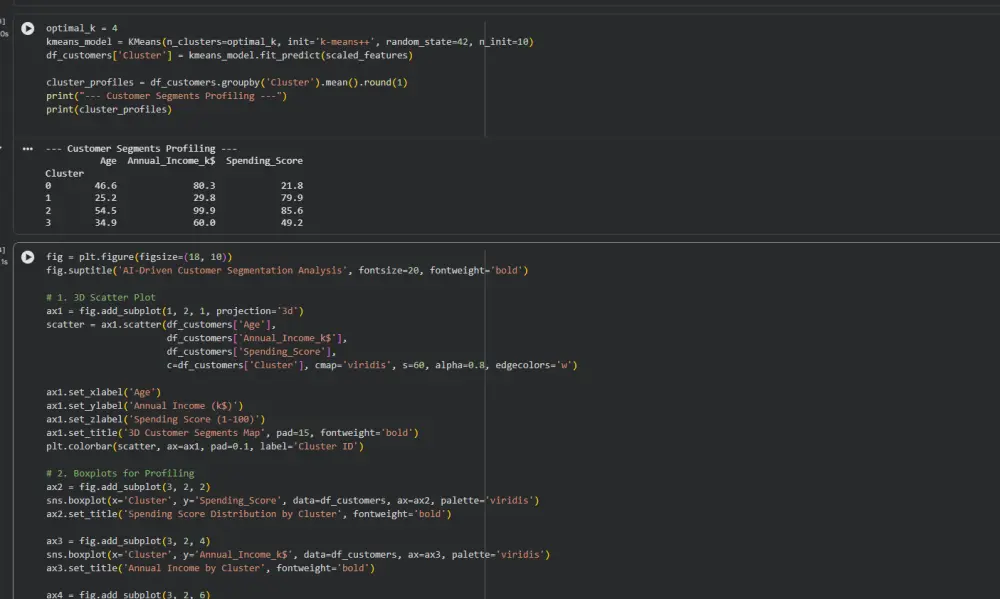The height and width of the screenshot is (599, 1000).
Task: Click the output heading '--- Customer Segments Profiling ---'
Action: point(141,149)
